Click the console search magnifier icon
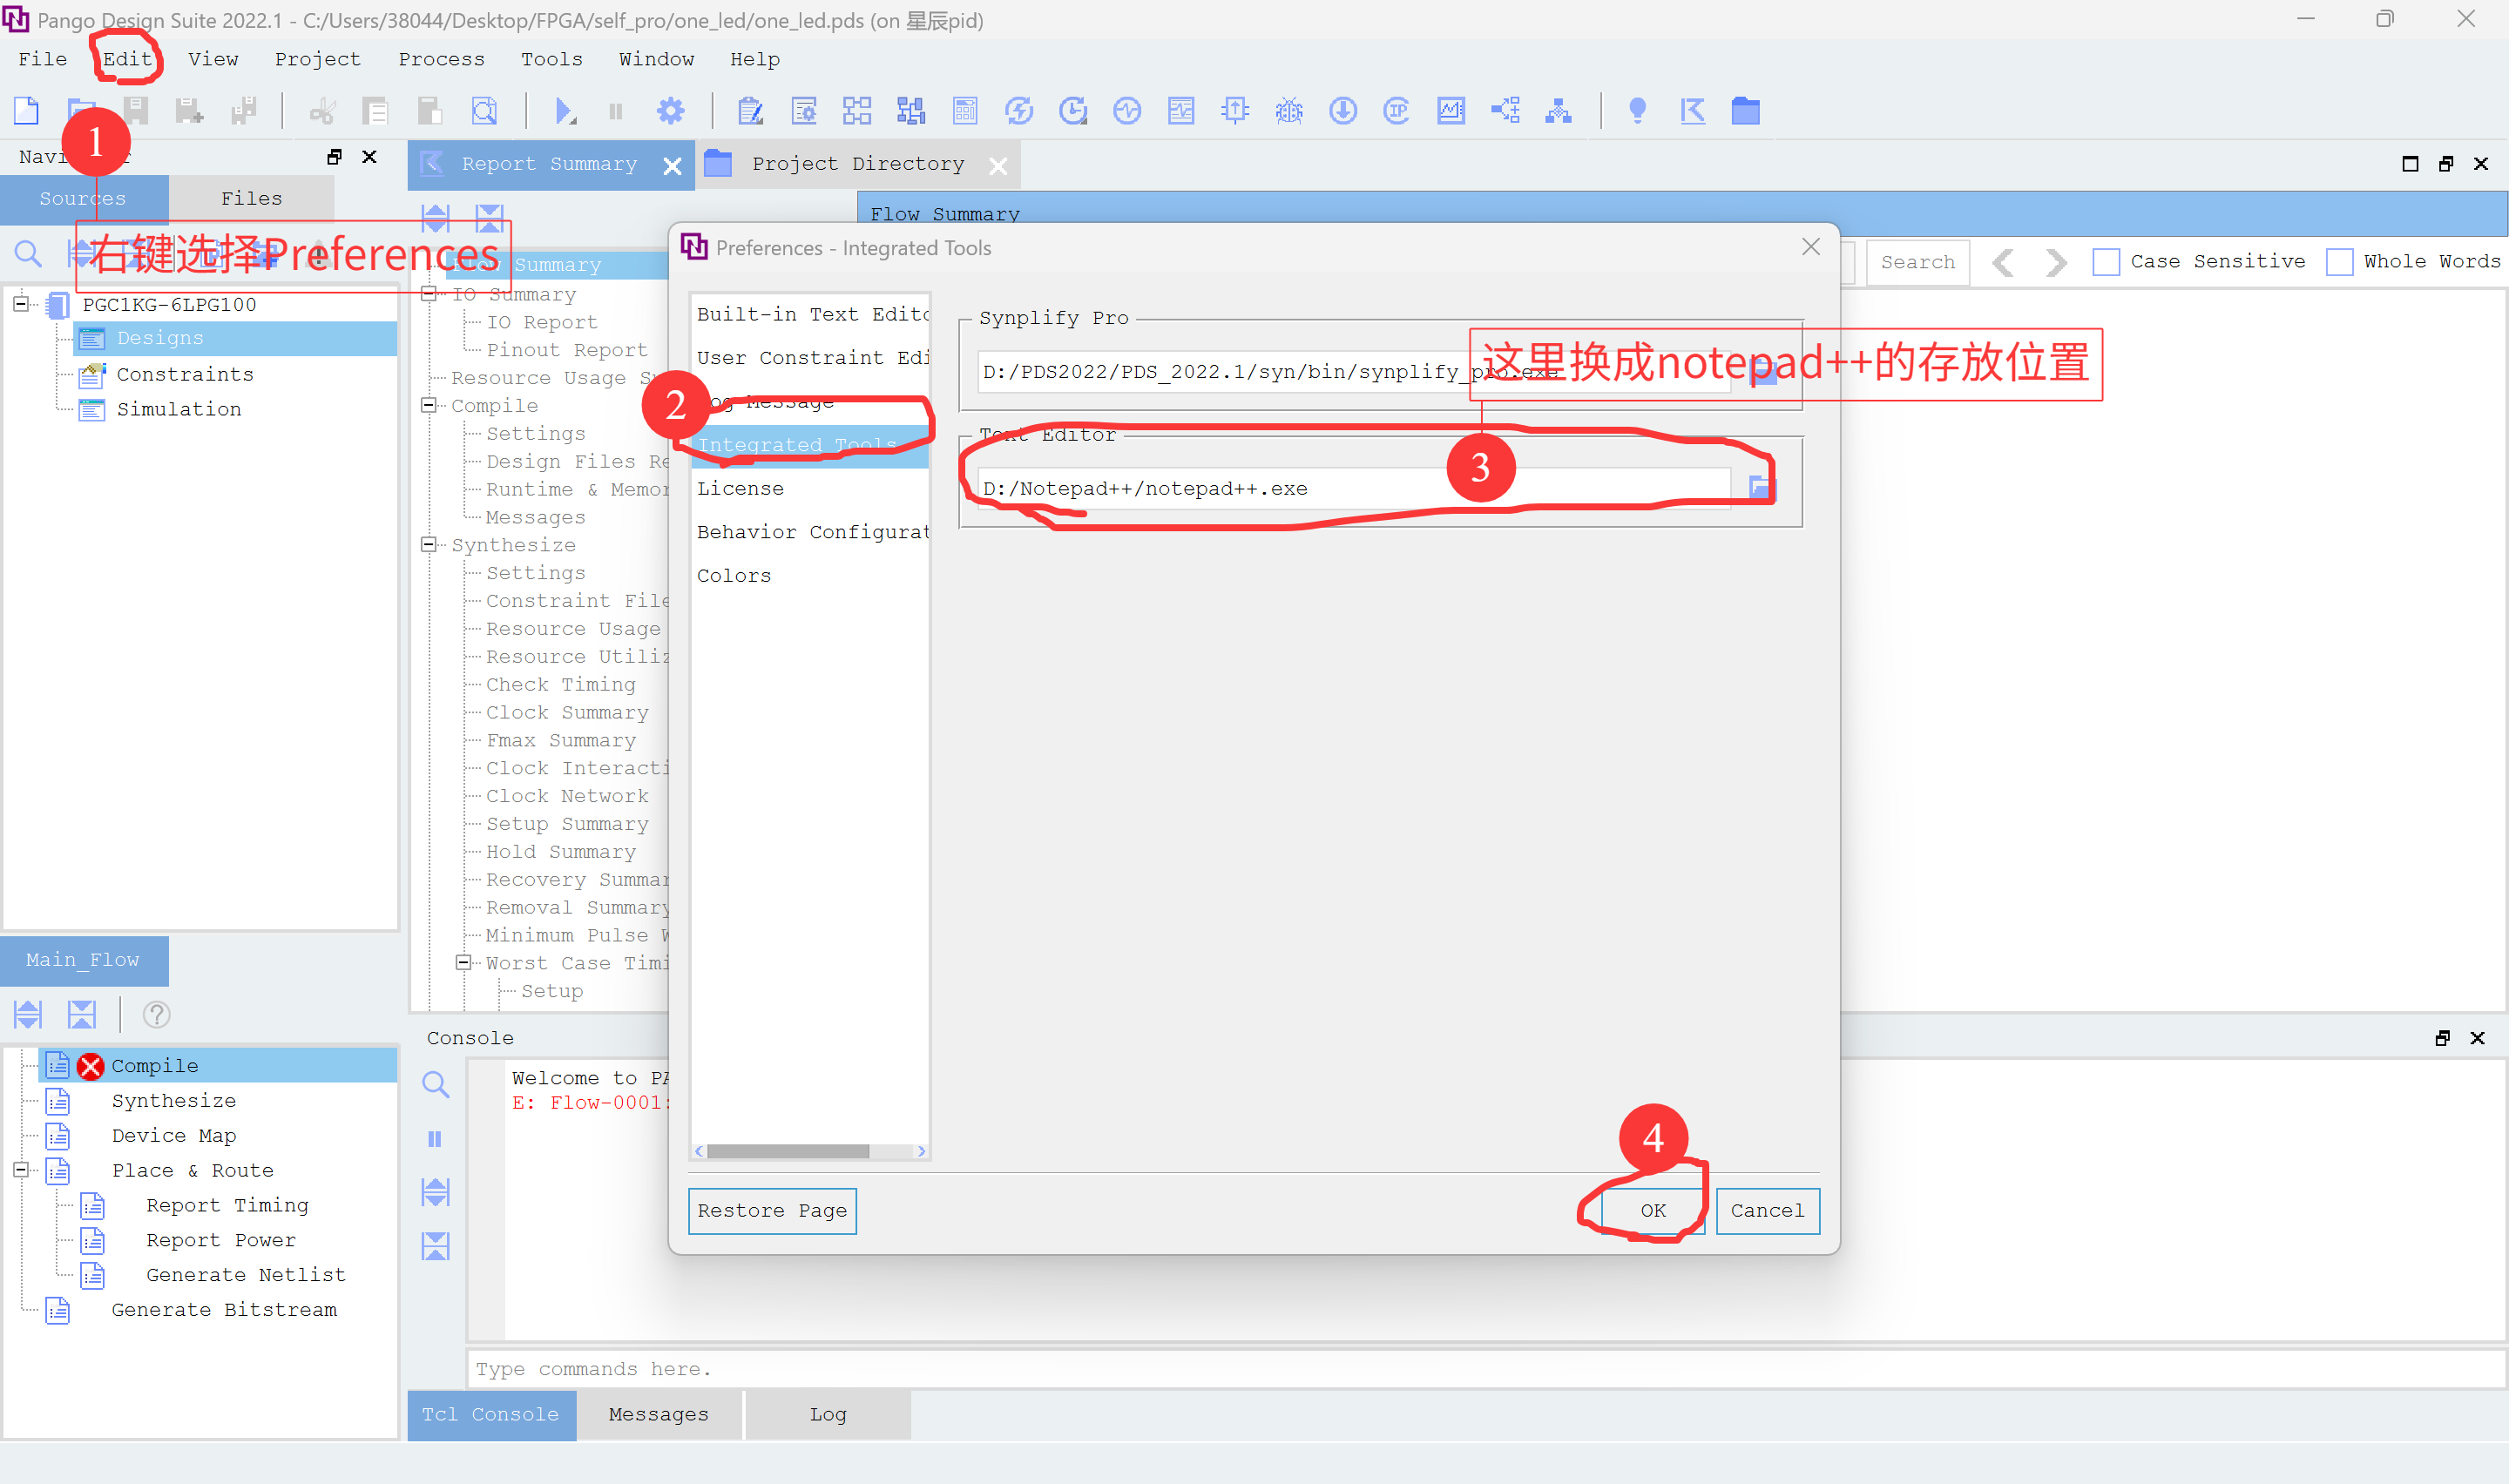2509x1484 pixels. [435, 1084]
